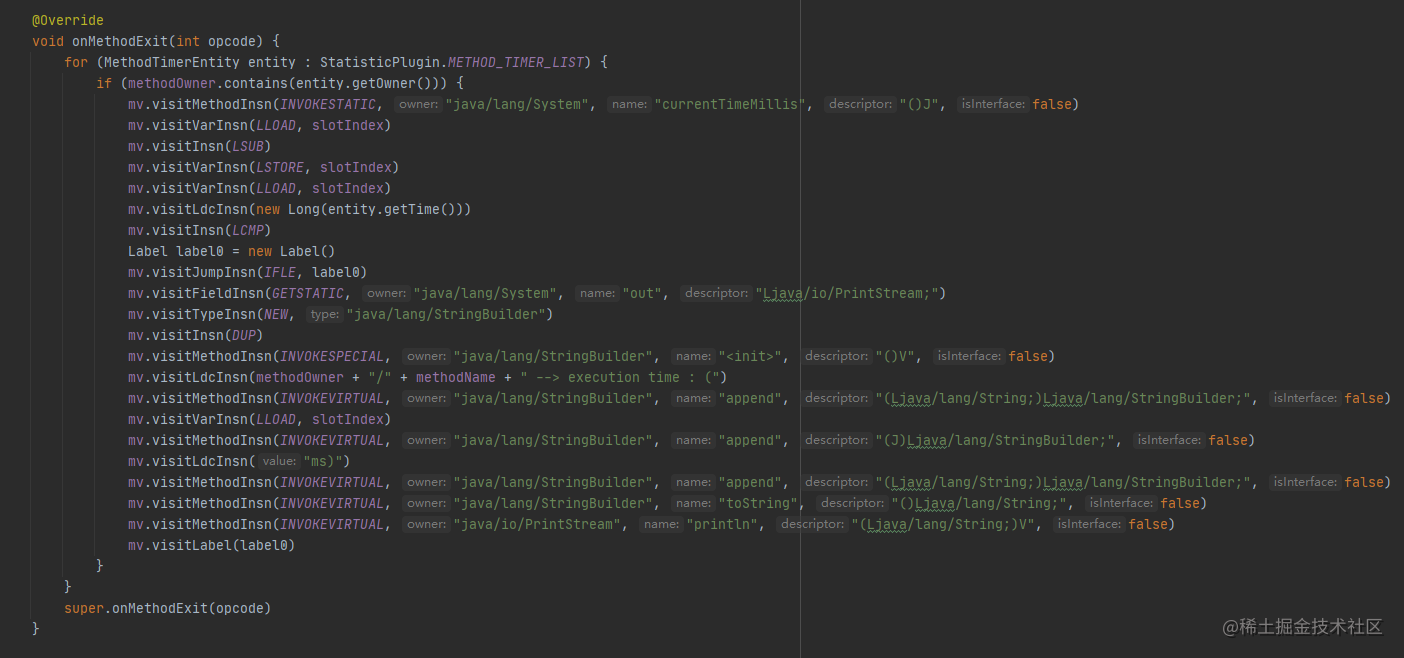Click the "()Ljava/lang/String;" descriptor string

click(x=979, y=503)
